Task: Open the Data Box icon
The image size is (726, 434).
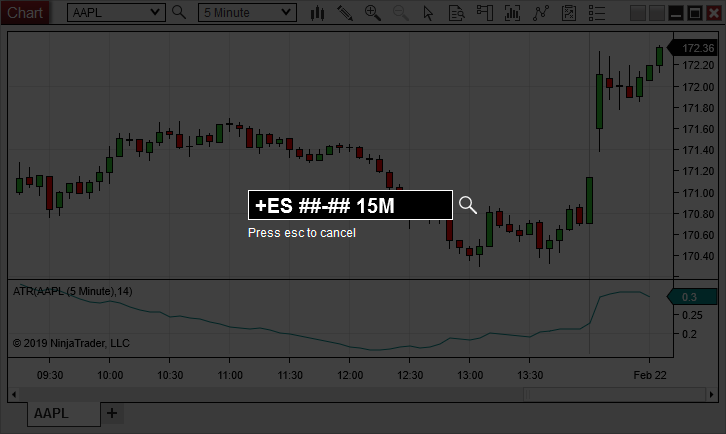Action: [457, 12]
